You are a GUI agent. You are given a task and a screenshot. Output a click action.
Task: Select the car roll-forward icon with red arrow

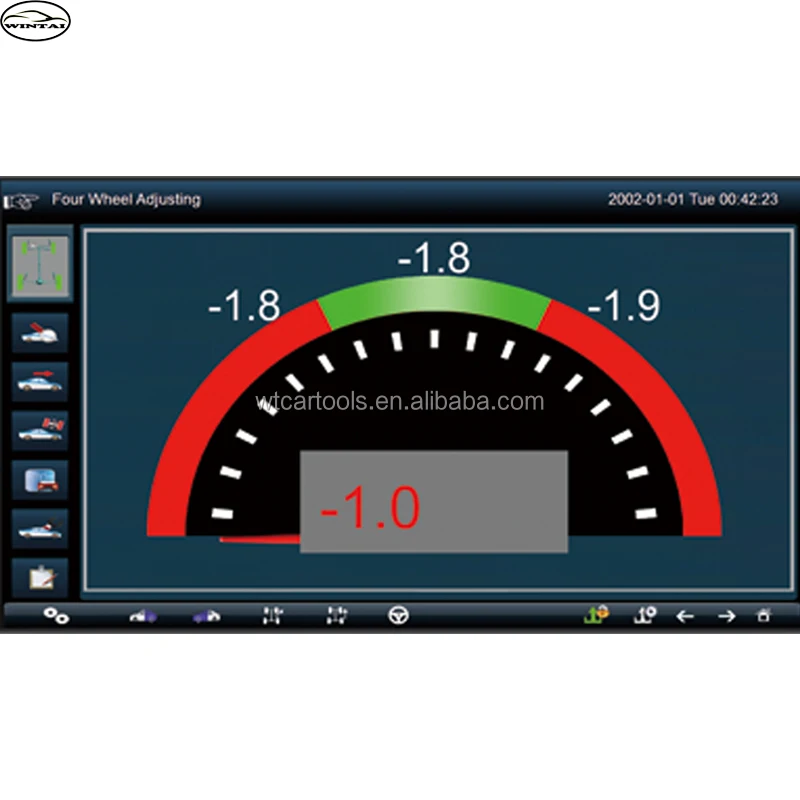pyautogui.click(x=40, y=380)
